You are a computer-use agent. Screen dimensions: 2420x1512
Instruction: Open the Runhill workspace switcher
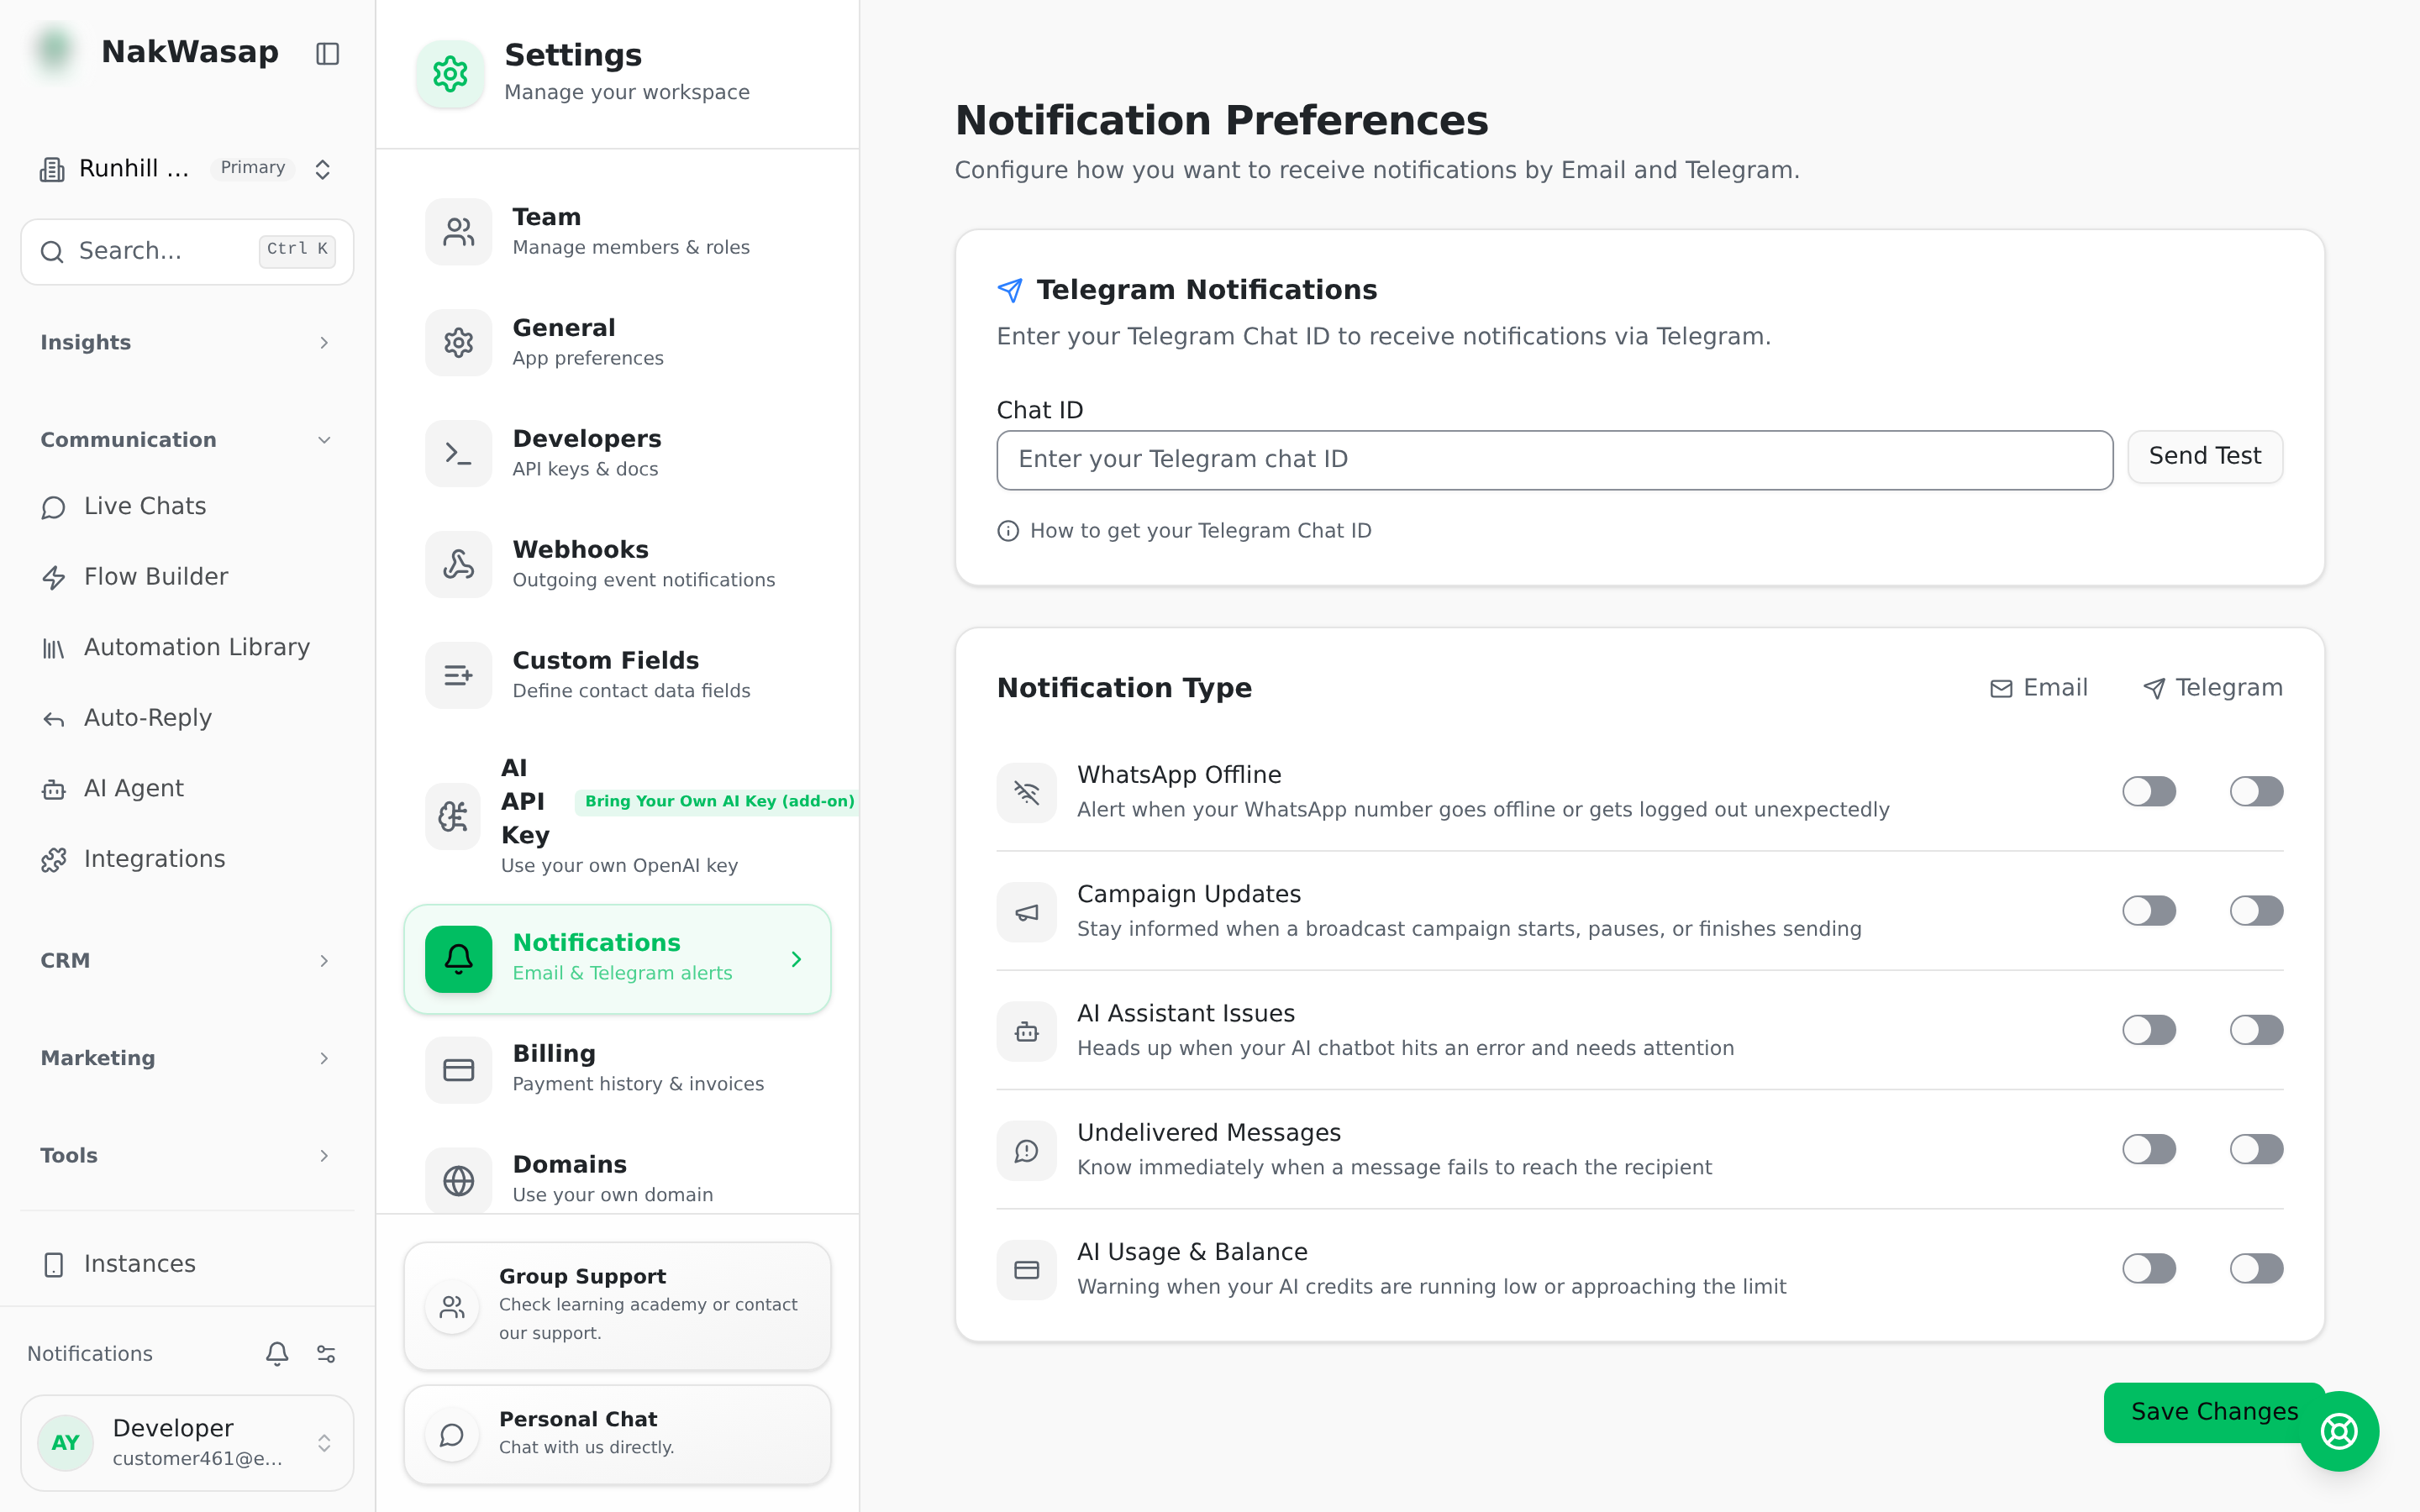(x=187, y=168)
